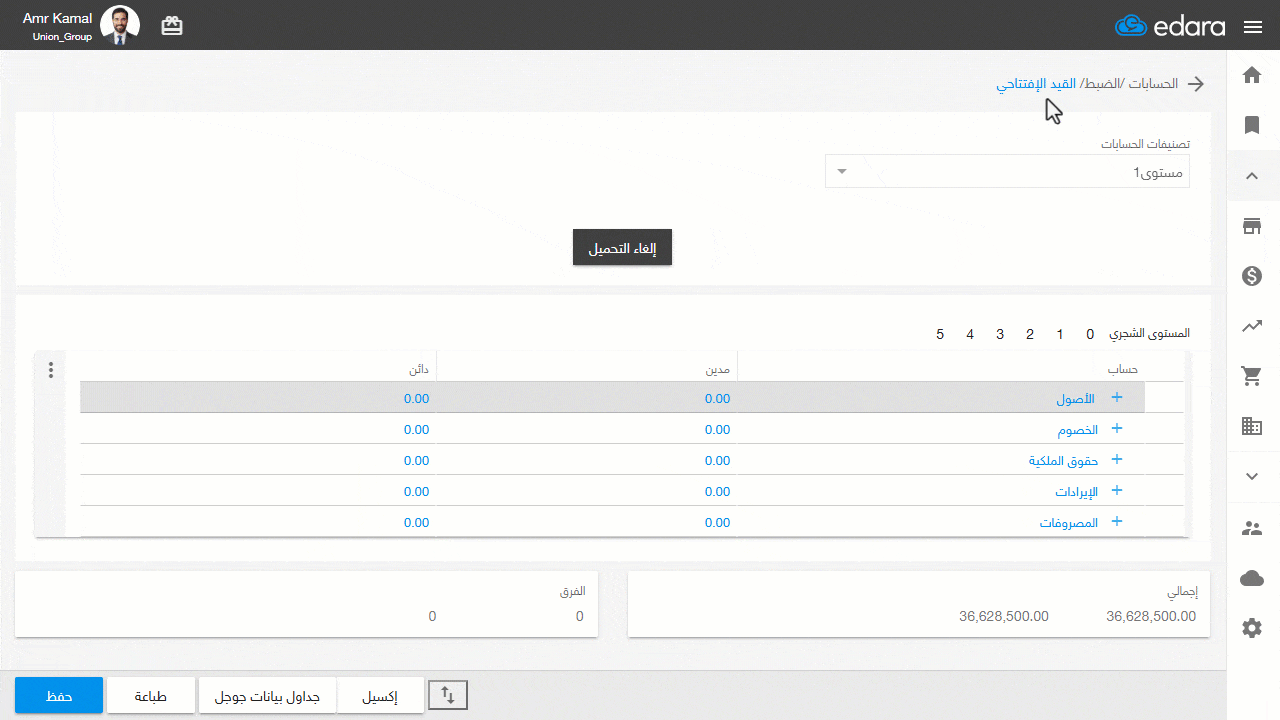Expand the حقوق الملكية account row
The image size is (1280, 720).
pos(1117,459)
